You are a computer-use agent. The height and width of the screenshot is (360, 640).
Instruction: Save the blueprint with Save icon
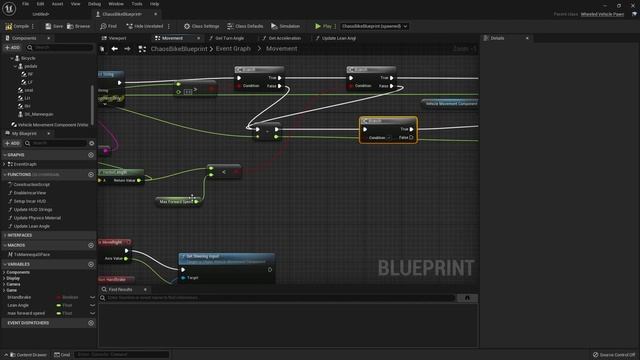[48, 26]
